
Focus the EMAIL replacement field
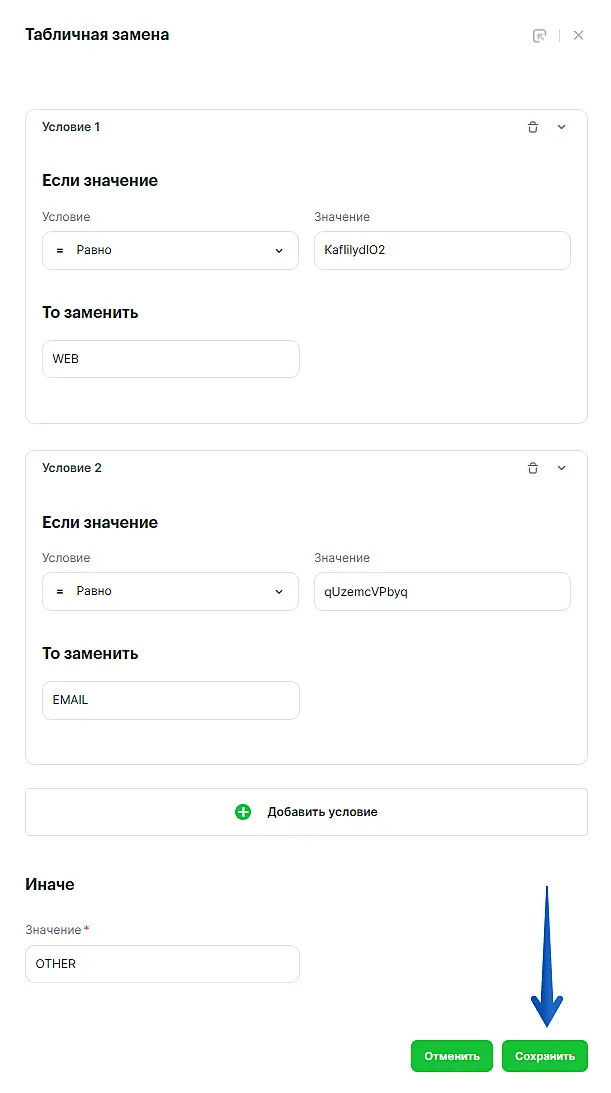point(170,700)
